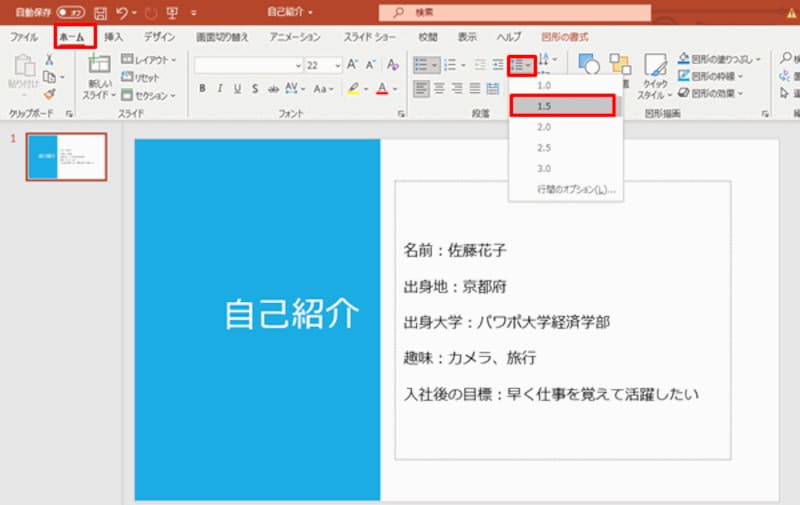Choose line spacing 1.0
The width and height of the screenshot is (800, 505).
click(565, 86)
